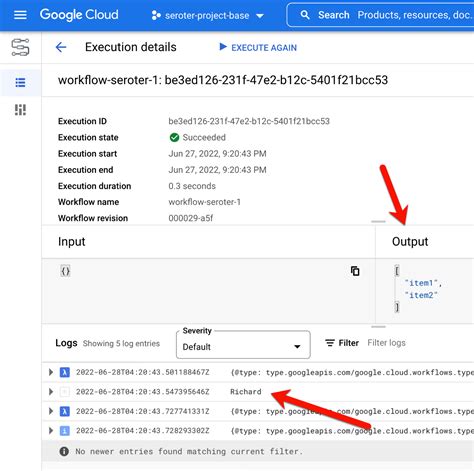Click the search magnifier icon
Screen dimensions: 474x471
point(305,15)
